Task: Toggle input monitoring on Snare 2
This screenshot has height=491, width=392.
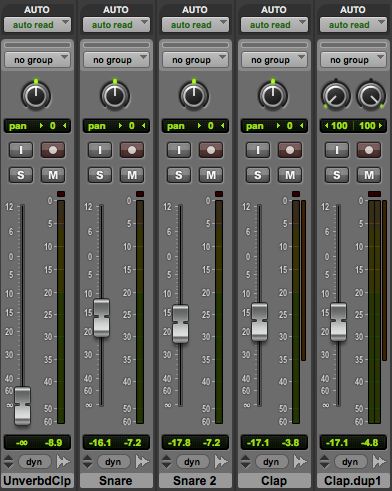Action: click(x=179, y=150)
